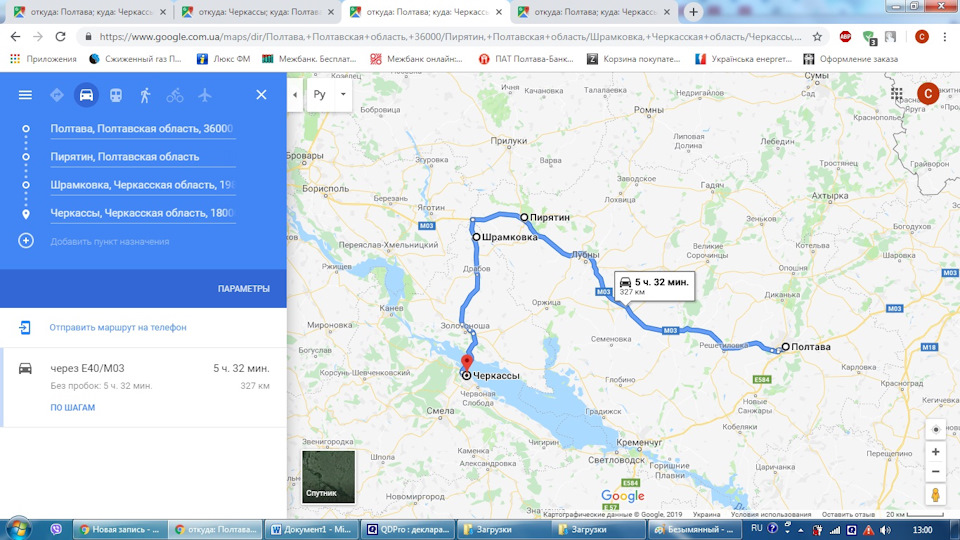Collapse the side panel arrow
This screenshot has width=960, height=540.
tap(295, 95)
